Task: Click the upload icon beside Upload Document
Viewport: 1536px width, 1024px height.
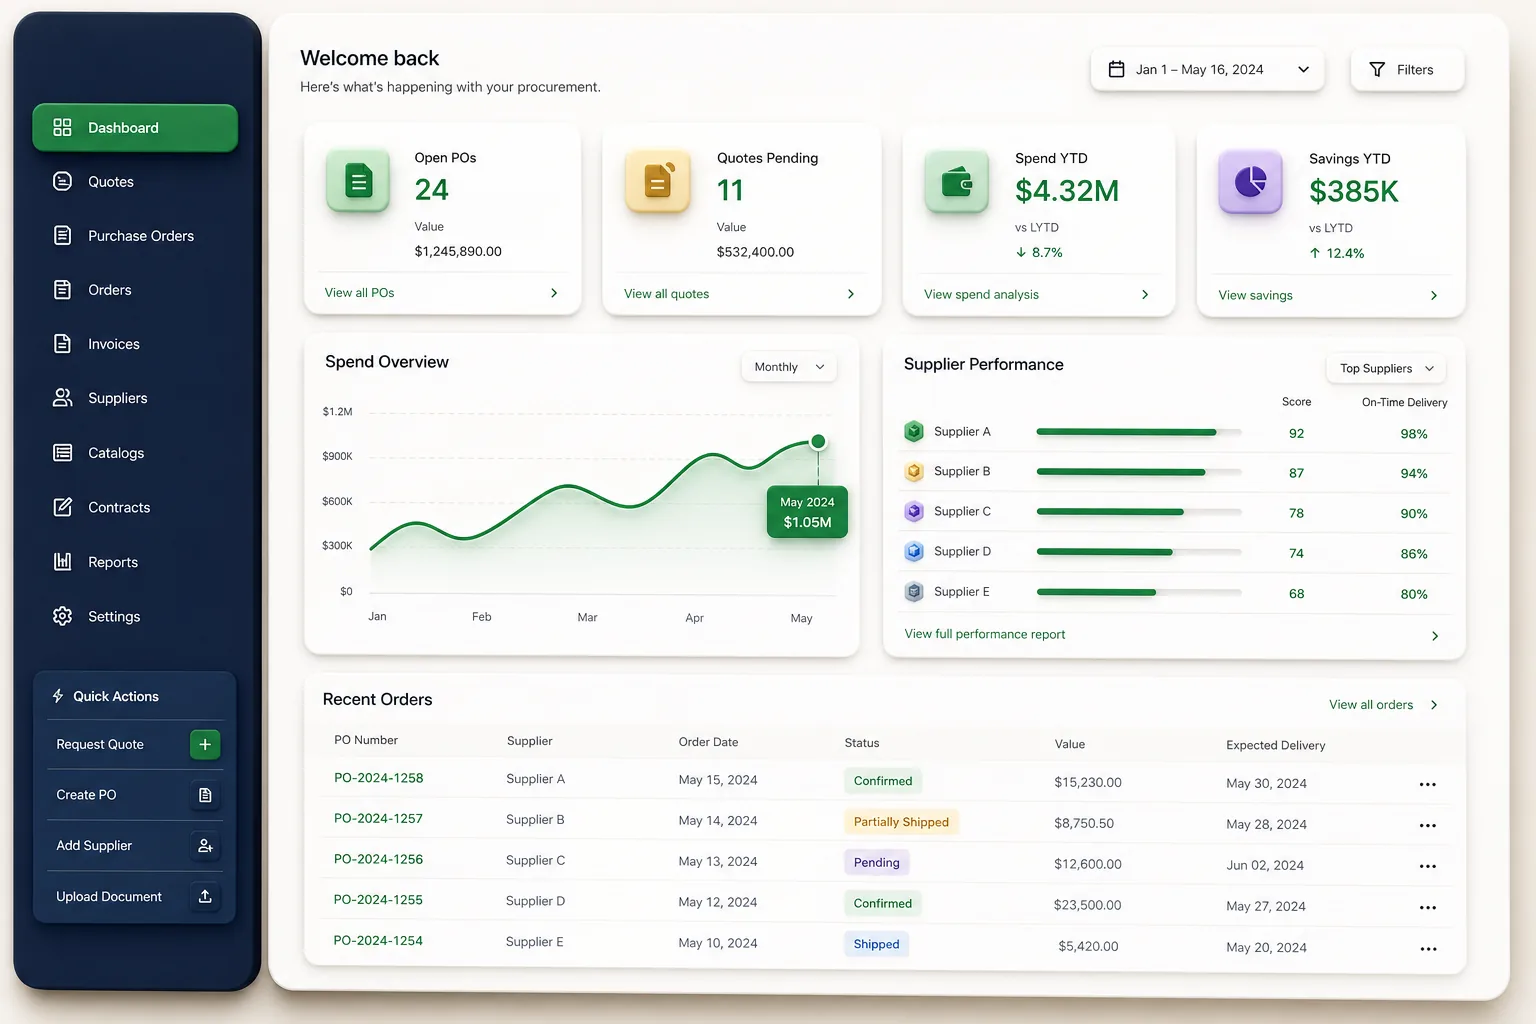Action: coord(205,897)
